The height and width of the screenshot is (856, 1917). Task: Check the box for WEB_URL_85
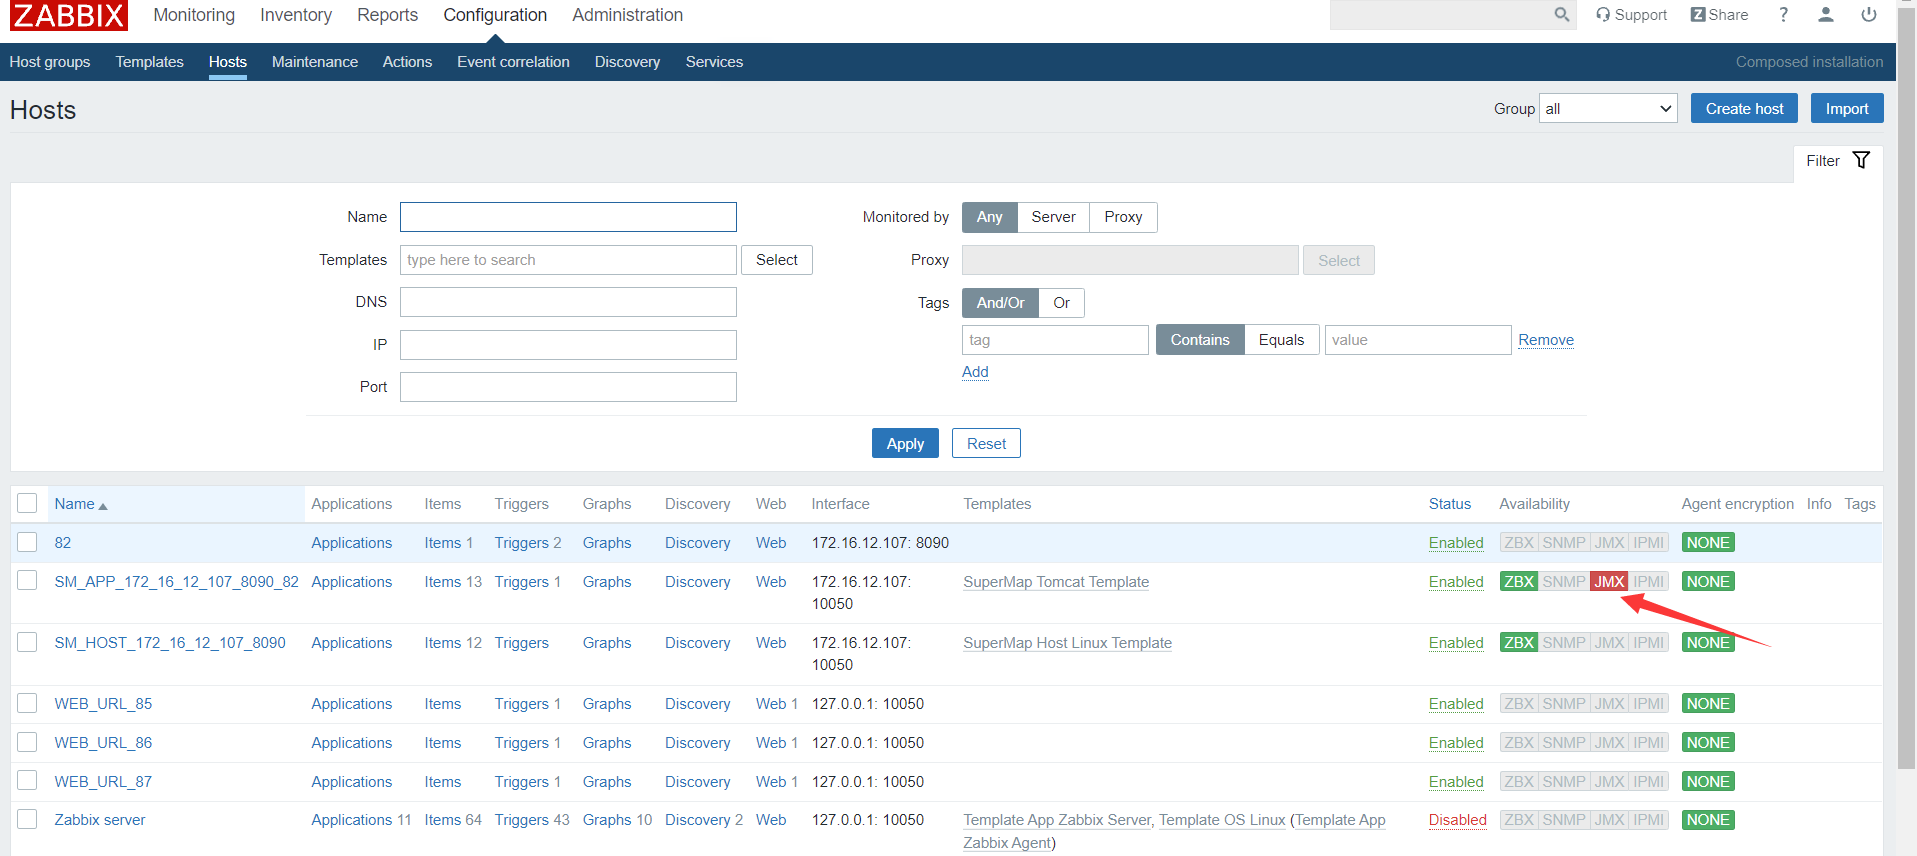27,703
